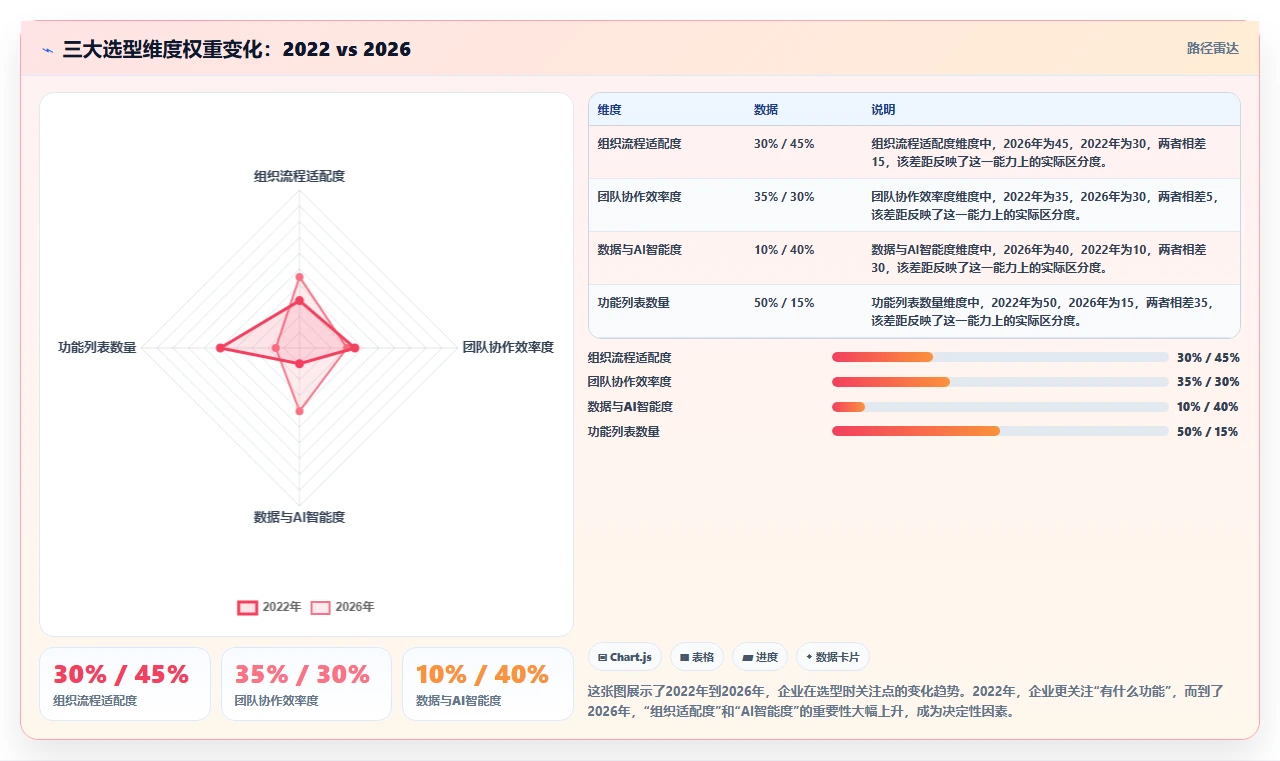The height and width of the screenshot is (761, 1280).
Task: Toggle the 2022年 legend swatch
Action: pos(247,607)
